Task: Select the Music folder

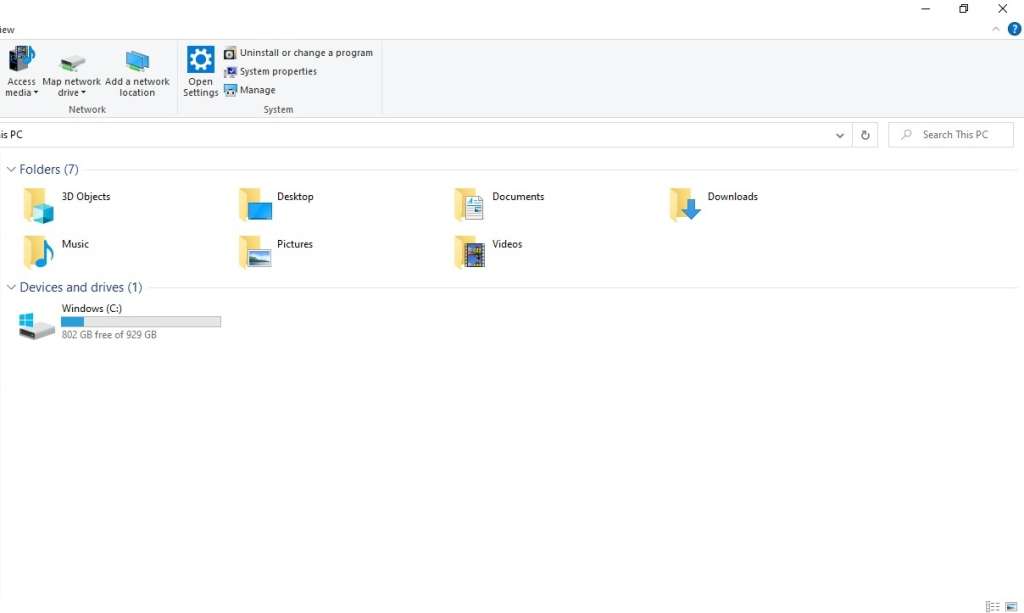Action: pos(40,251)
